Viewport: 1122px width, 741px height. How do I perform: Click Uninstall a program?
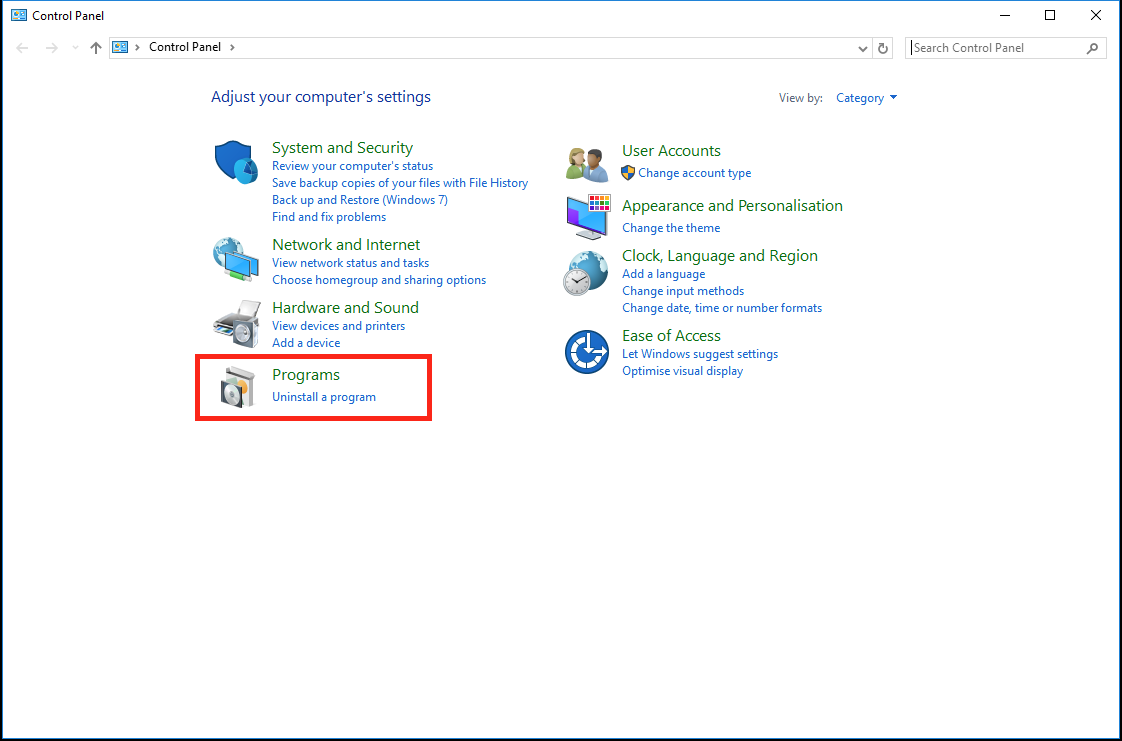point(323,397)
